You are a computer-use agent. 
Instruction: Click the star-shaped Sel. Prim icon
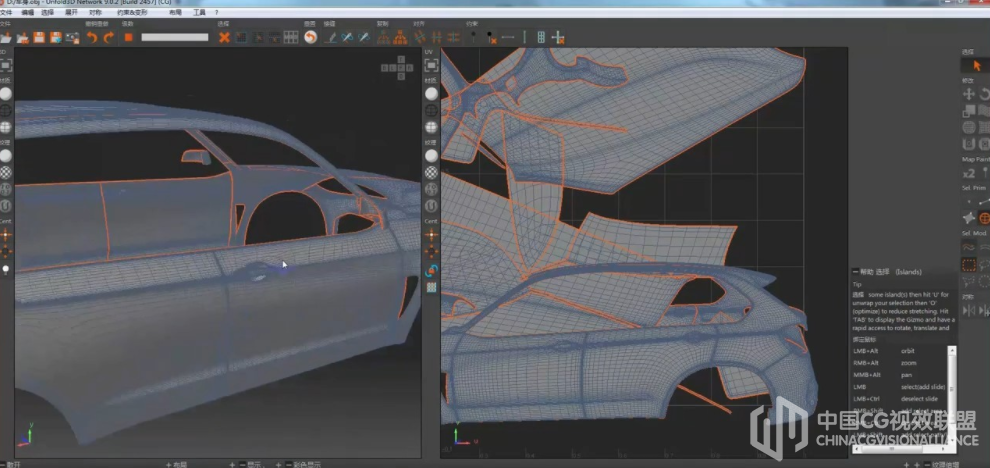[969, 218]
